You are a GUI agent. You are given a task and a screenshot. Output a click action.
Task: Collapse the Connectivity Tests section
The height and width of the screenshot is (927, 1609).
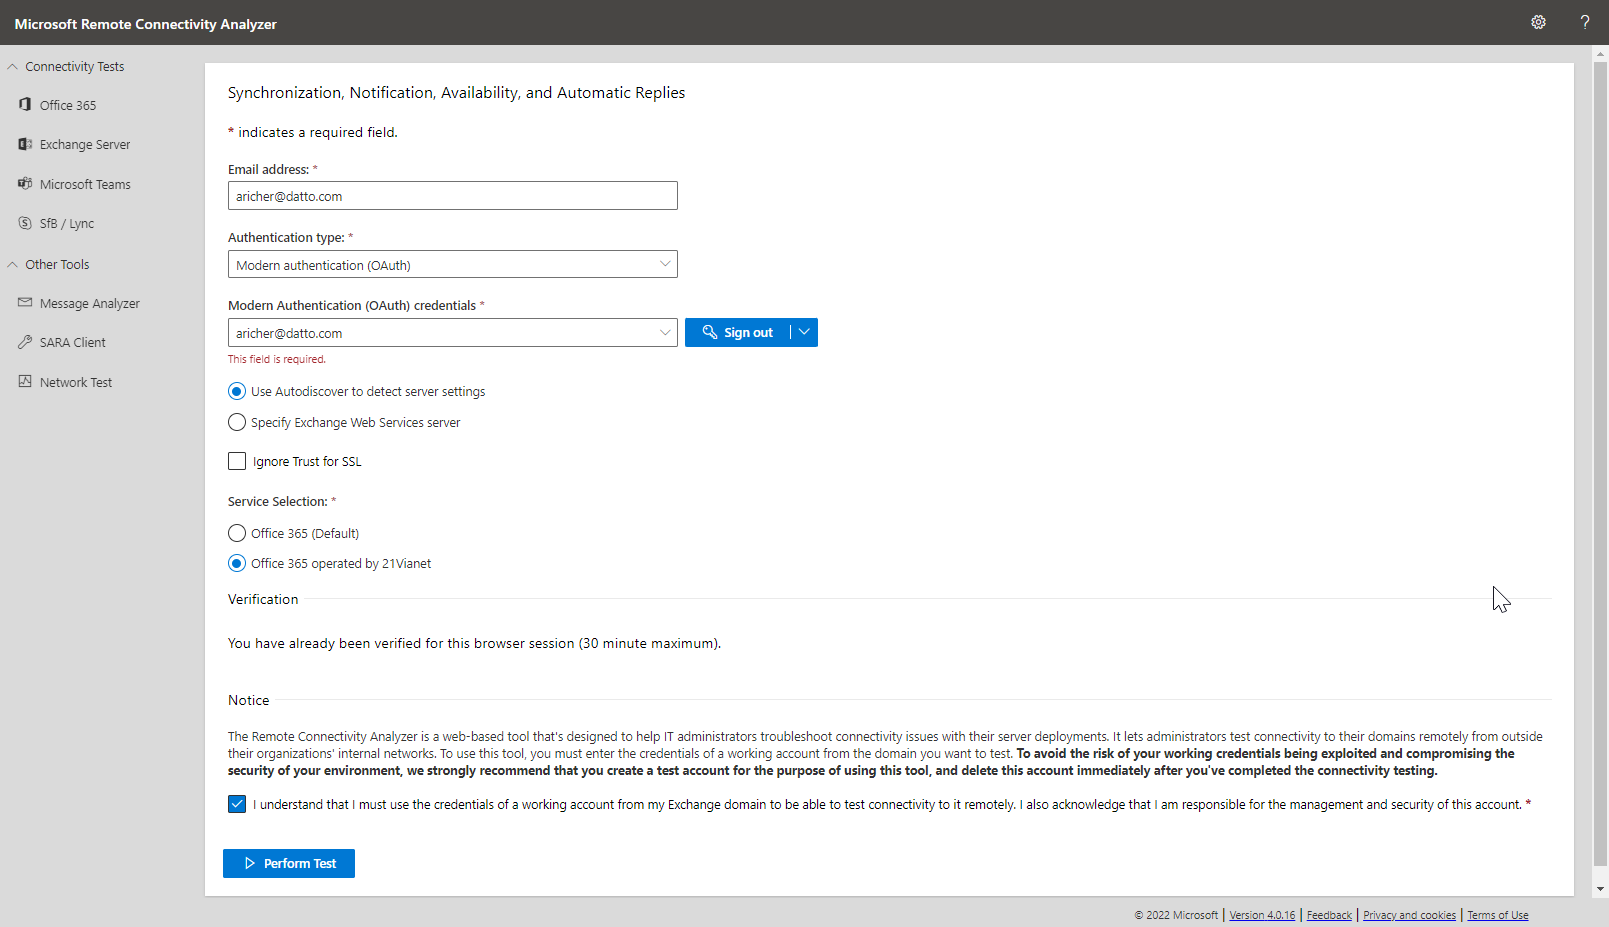pyautogui.click(x=13, y=67)
